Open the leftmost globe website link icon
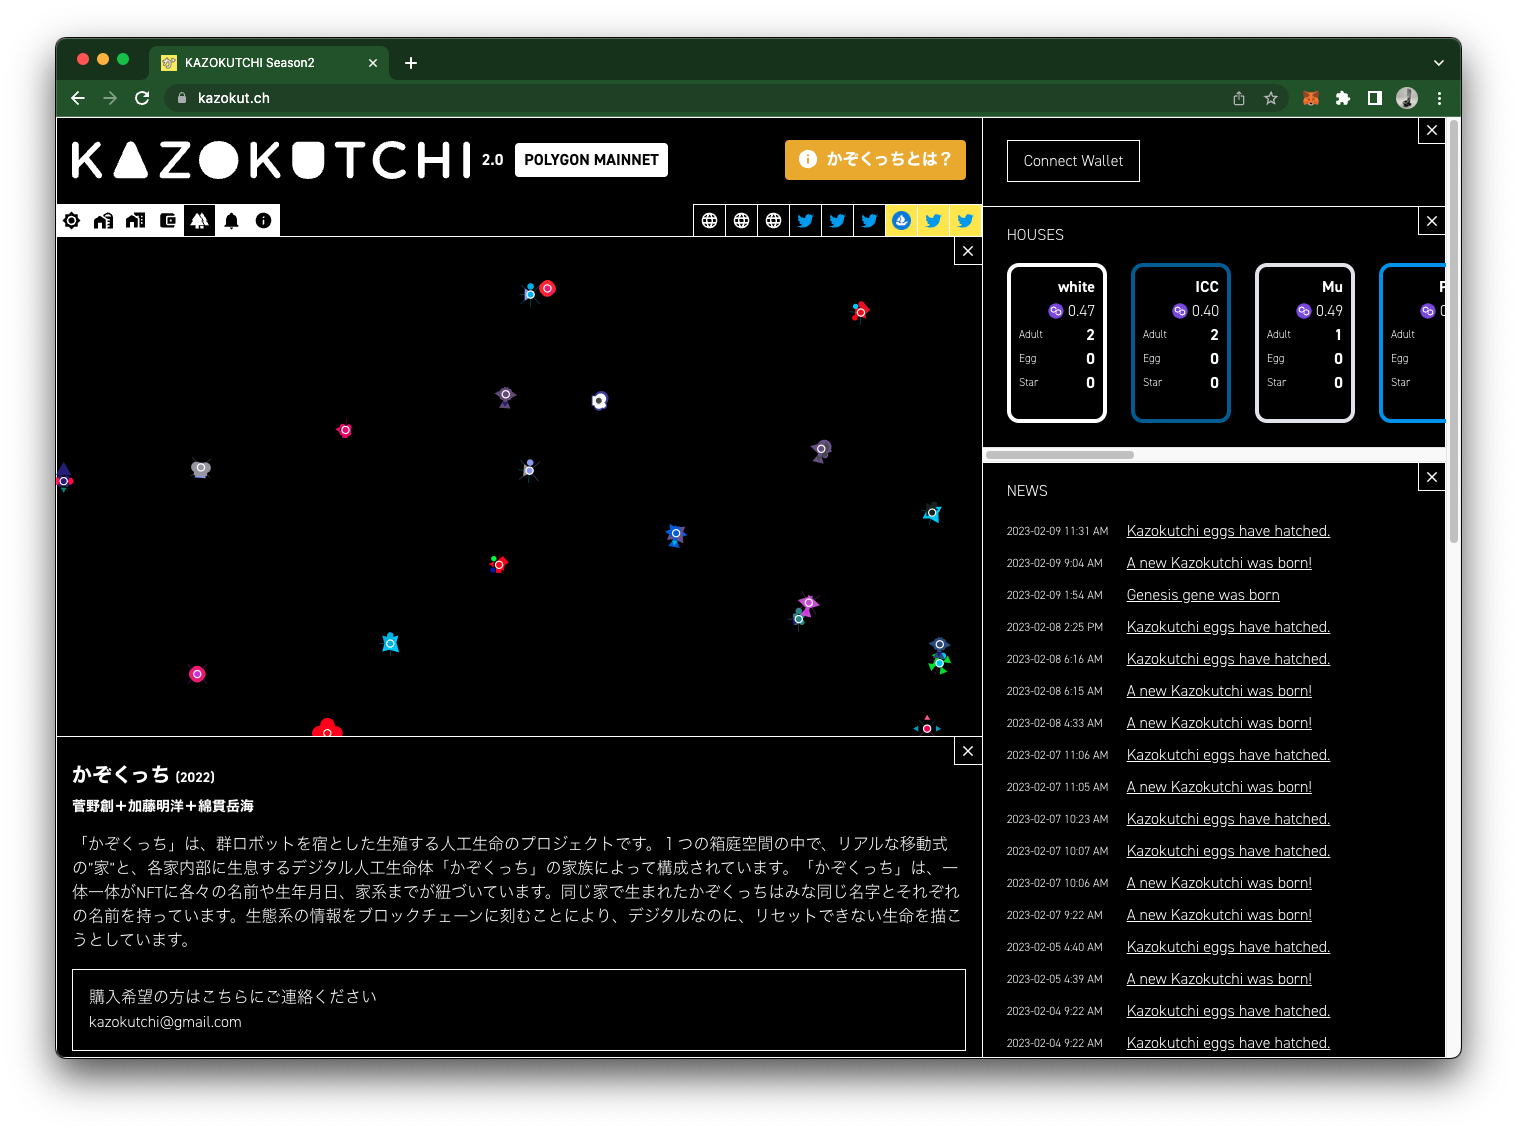The width and height of the screenshot is (1517, 1132). tap(709, 221)
